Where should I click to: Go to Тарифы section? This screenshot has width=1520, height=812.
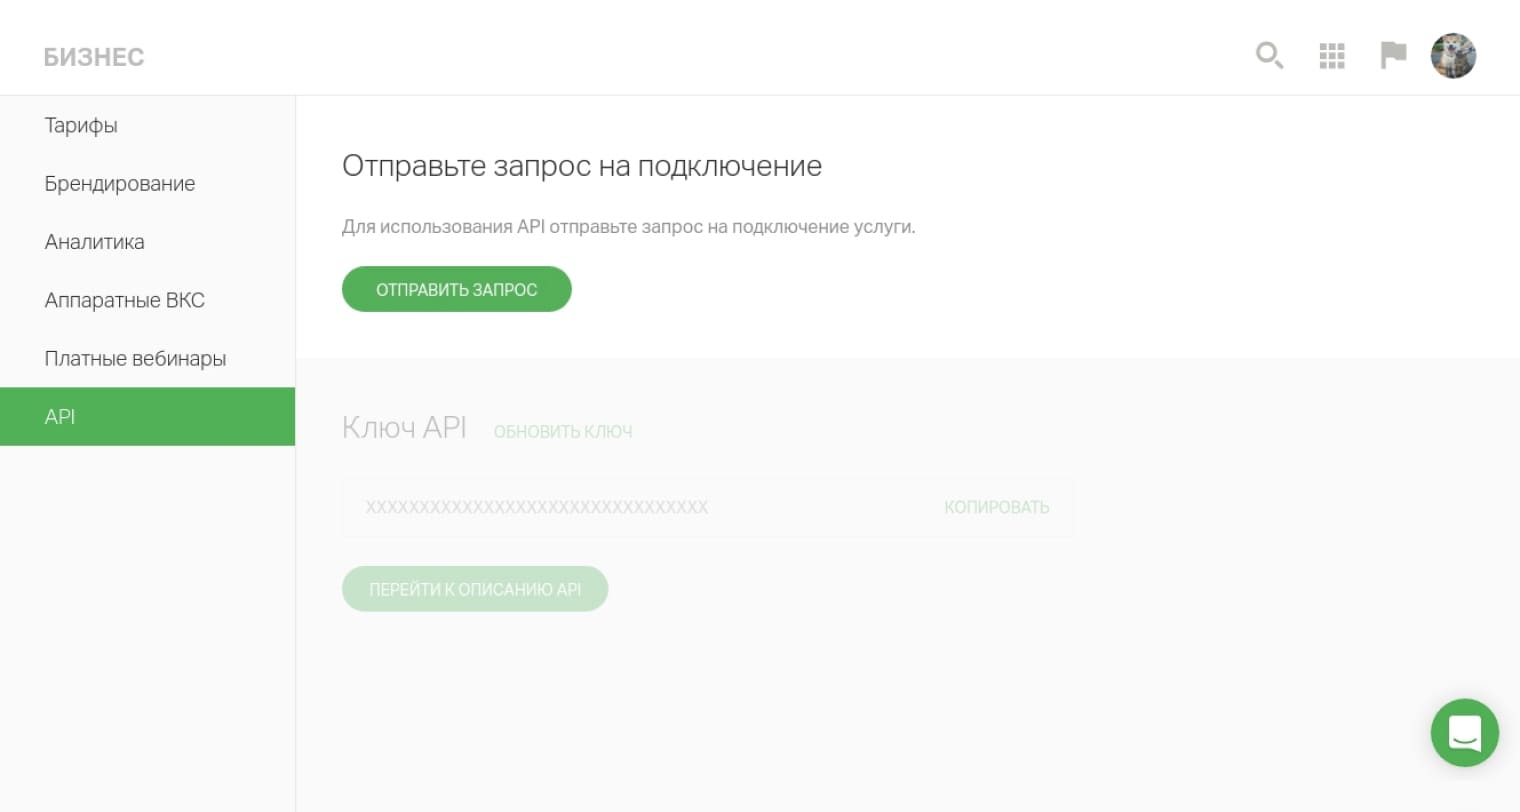pos(81,125)
